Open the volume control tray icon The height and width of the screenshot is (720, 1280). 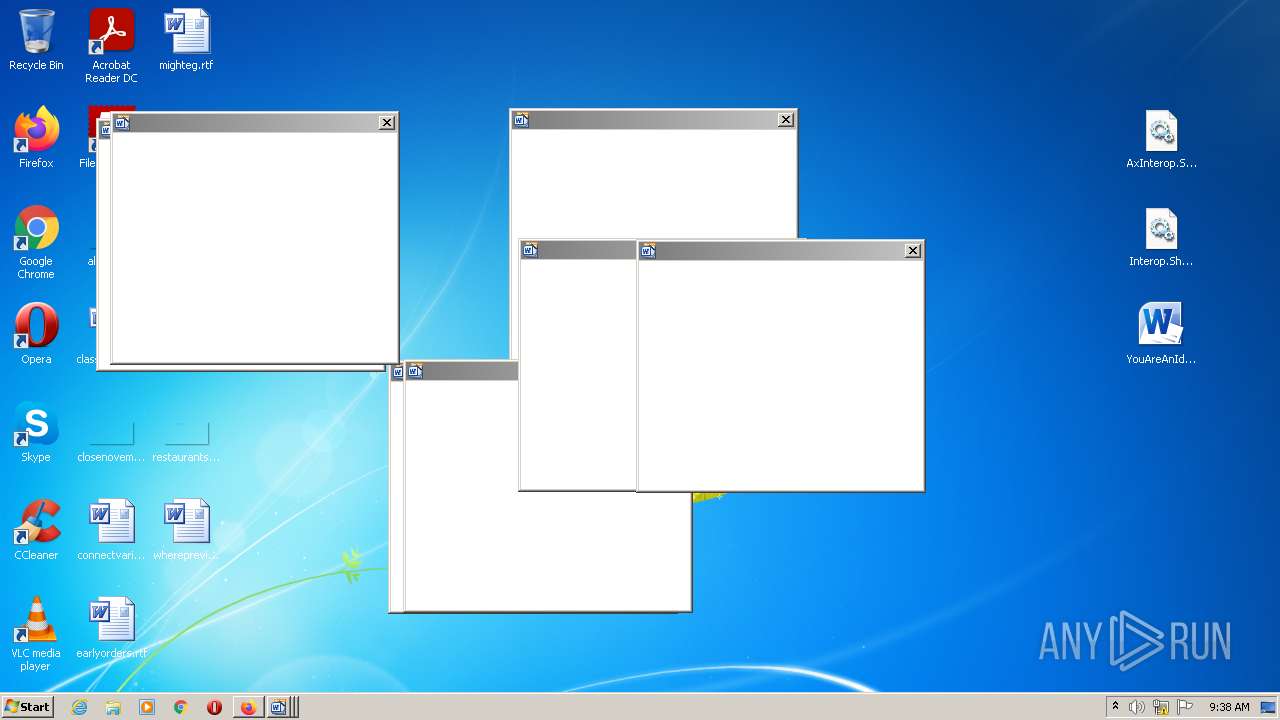coord(1137,707)
